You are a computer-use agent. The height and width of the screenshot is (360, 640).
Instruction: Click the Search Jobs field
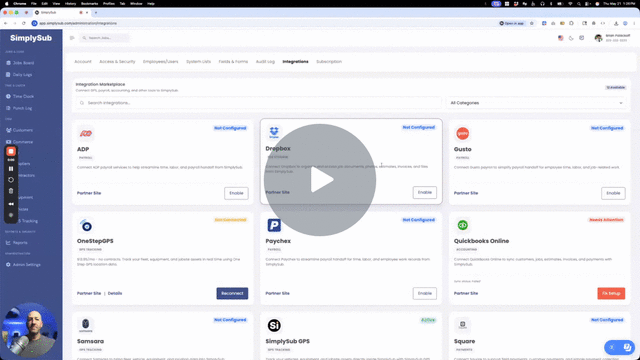(104, 38)
